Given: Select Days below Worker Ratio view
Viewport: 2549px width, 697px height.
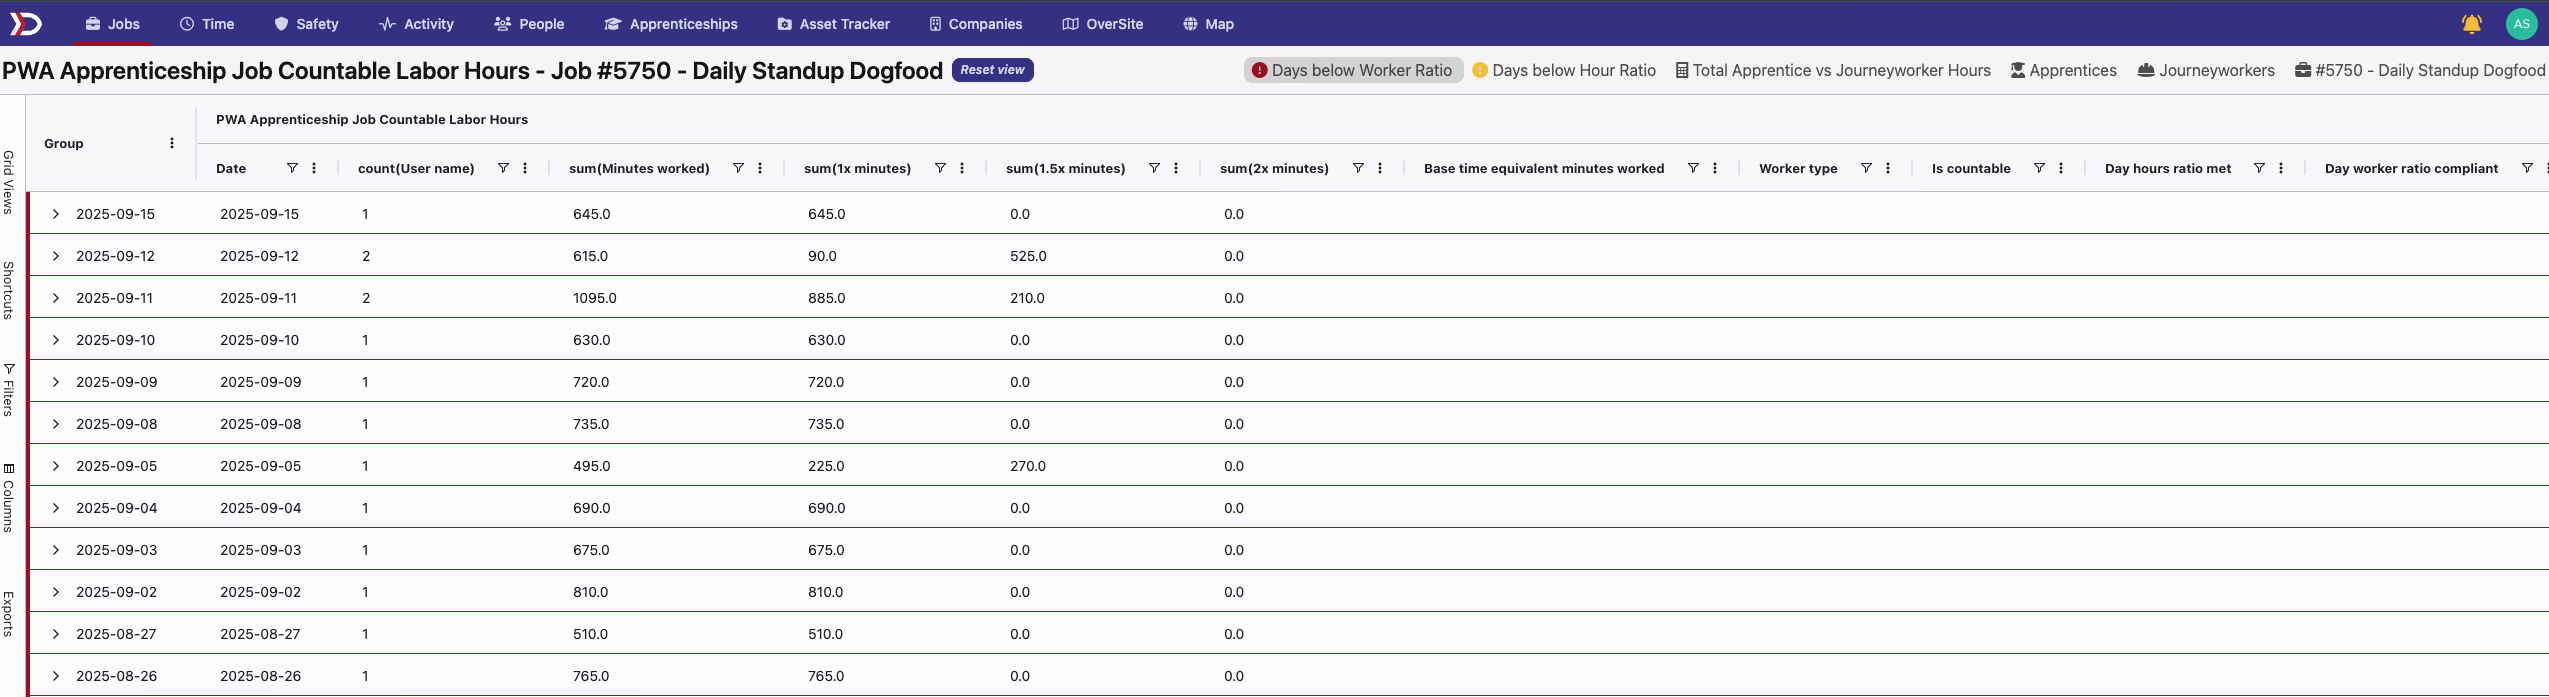Looking at the screenshot, I should tap(1353, 70).
